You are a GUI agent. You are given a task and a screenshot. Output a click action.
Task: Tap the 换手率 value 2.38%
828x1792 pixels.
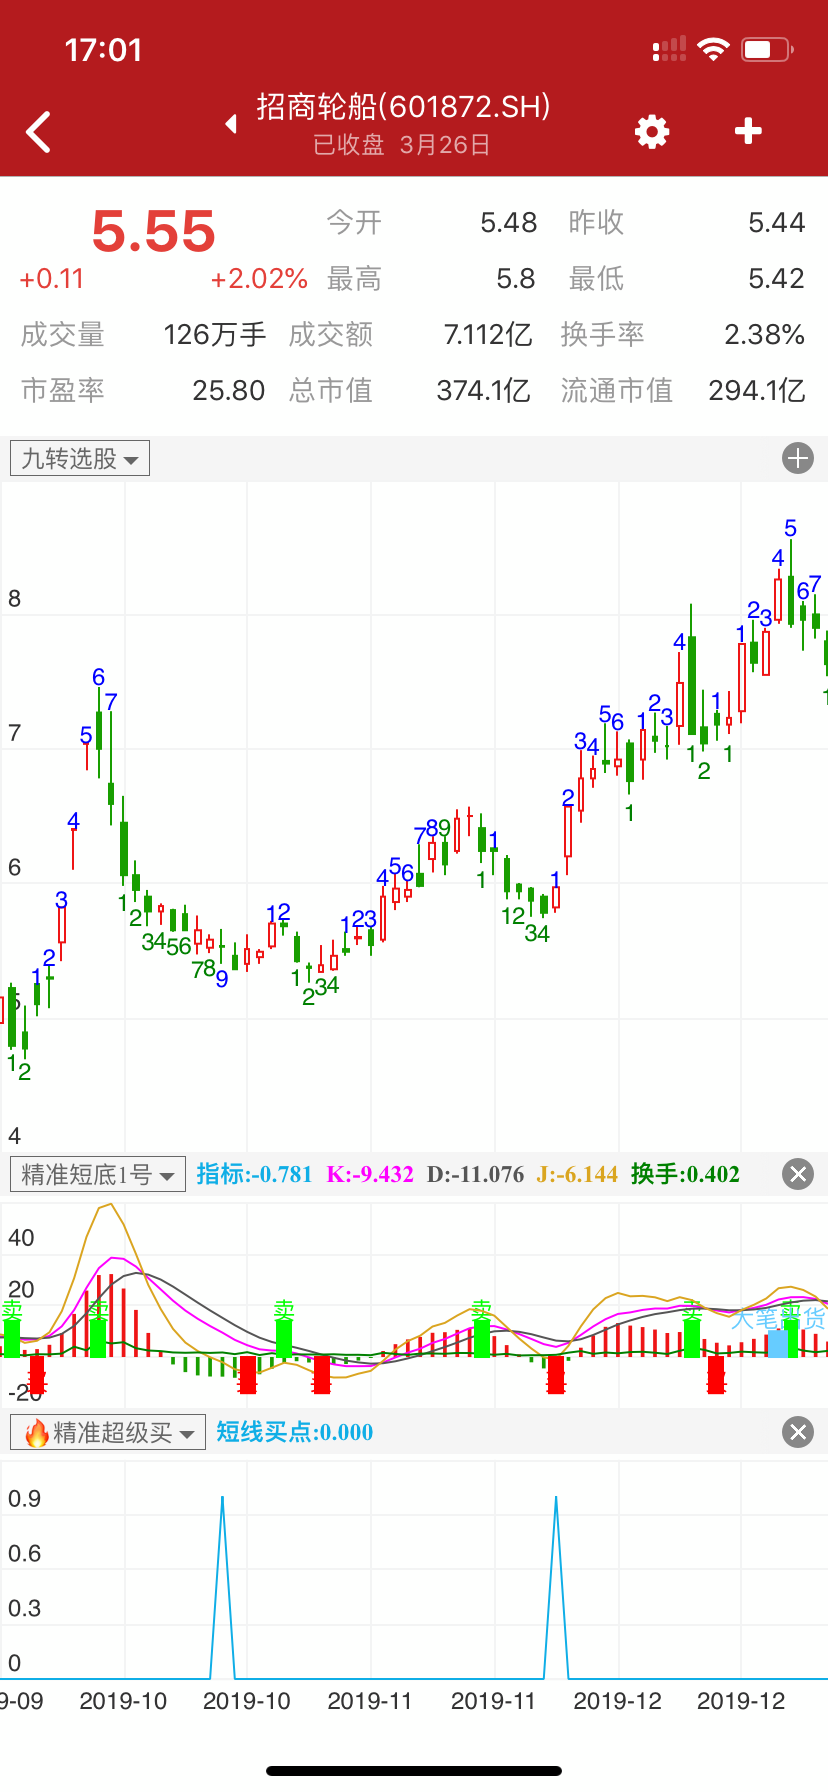[764, 335]
